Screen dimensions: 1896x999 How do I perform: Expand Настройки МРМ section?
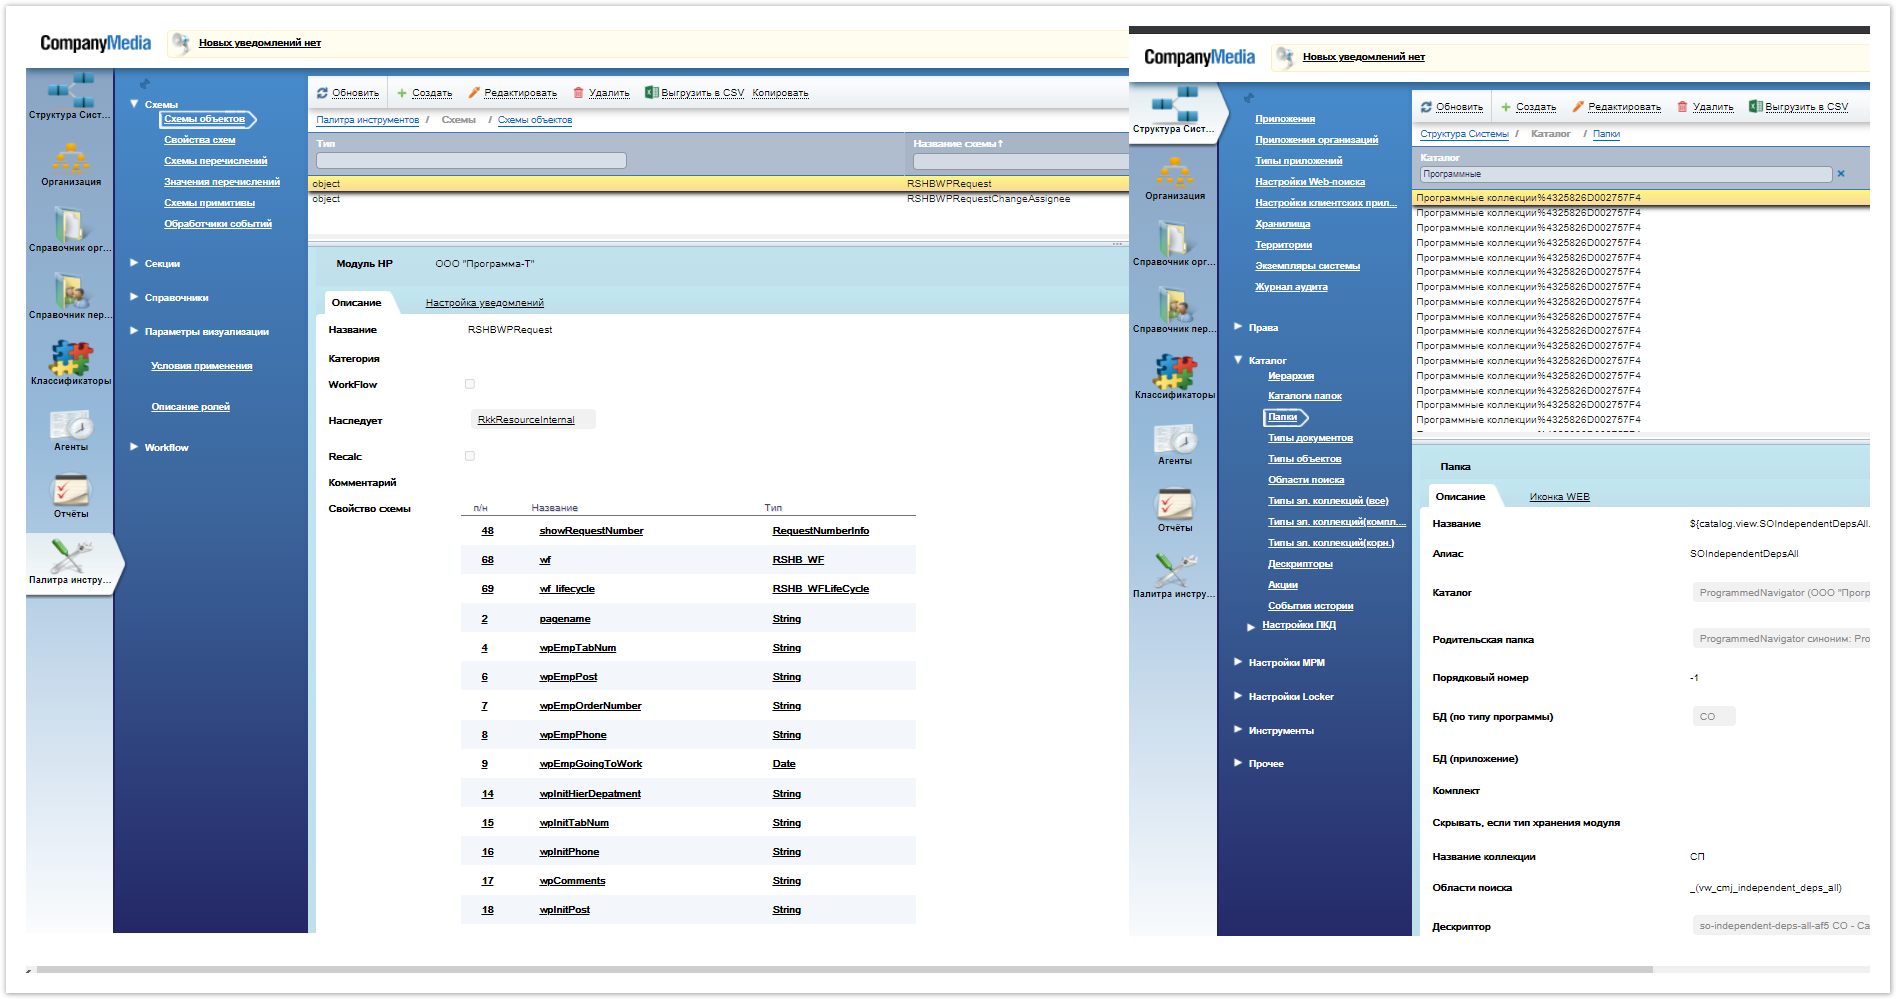[x=1238, y=662]
